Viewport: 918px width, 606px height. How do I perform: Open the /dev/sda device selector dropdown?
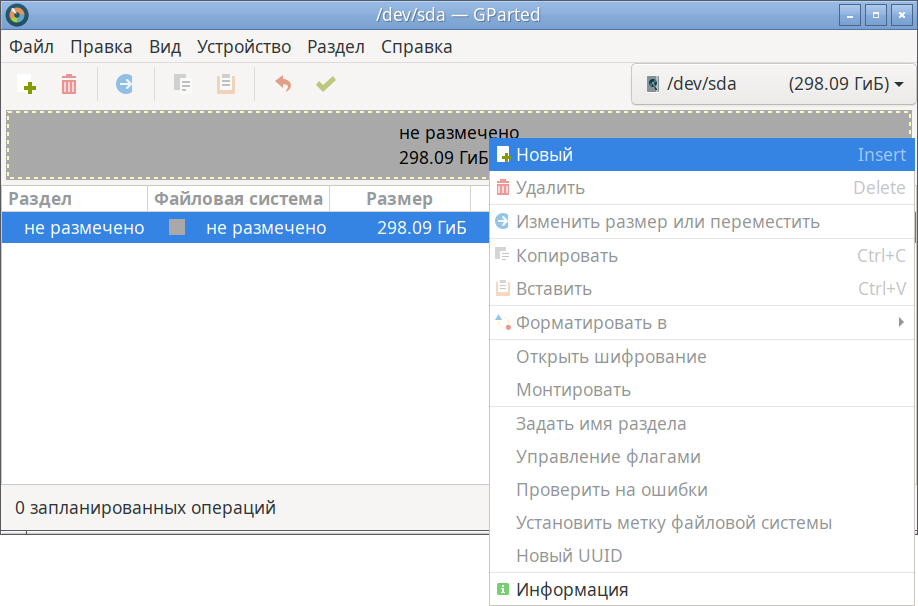coord(773,84)
